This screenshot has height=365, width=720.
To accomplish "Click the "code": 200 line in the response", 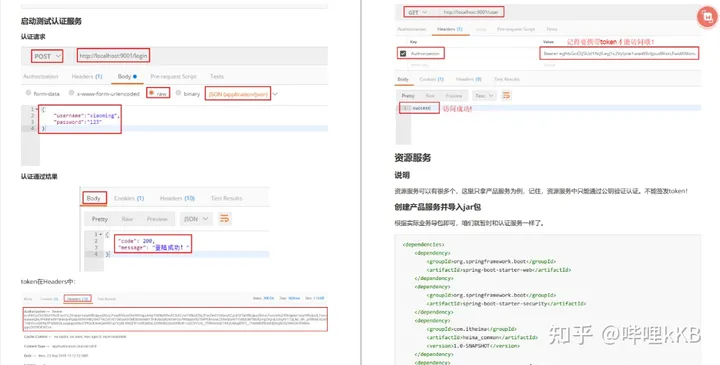I will point(136,241).
